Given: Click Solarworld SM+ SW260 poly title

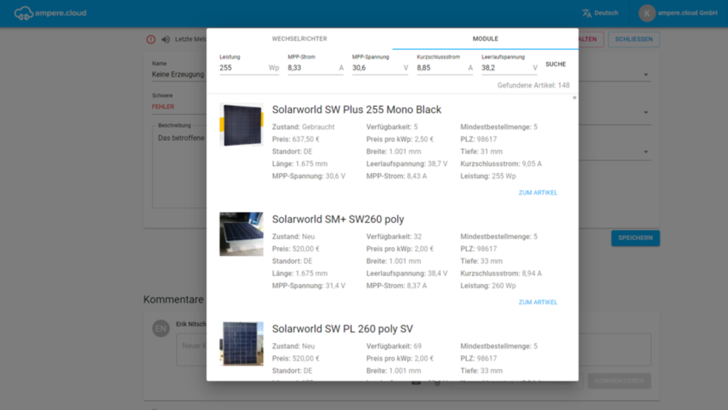Looking at the screenshot, I should (338, 219).
